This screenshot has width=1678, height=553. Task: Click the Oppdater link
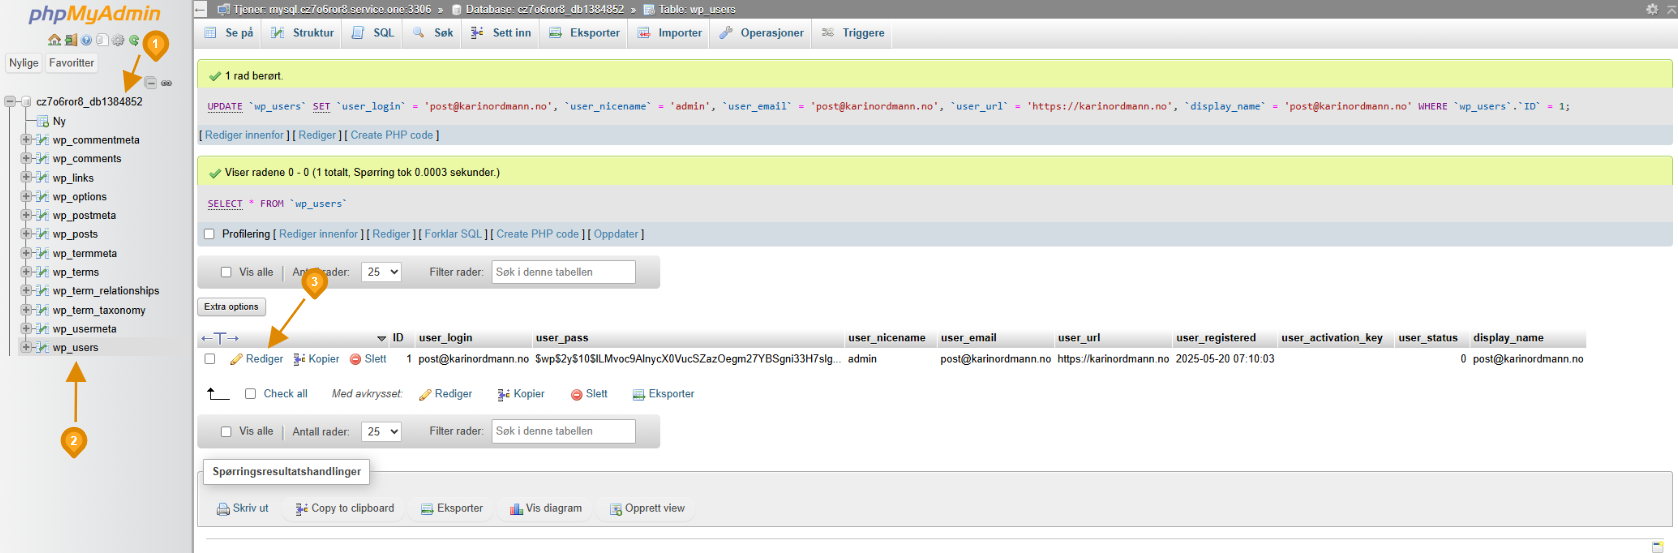point(616,234)
